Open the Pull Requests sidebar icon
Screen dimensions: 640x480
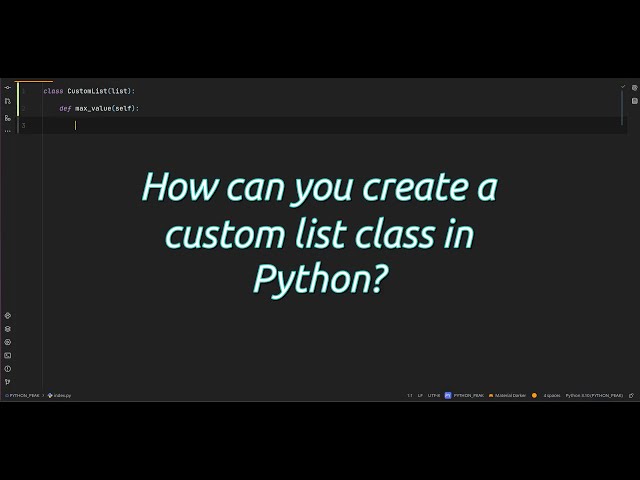click(x=7, y=101)
